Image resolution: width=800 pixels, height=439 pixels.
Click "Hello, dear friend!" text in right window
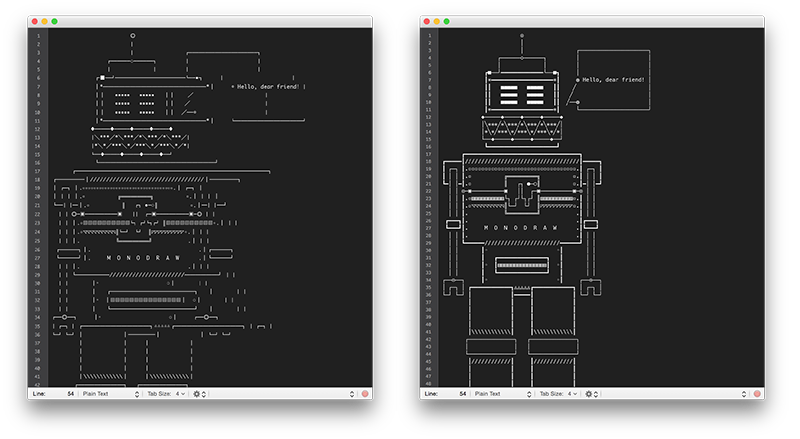(x=613, y=80)
